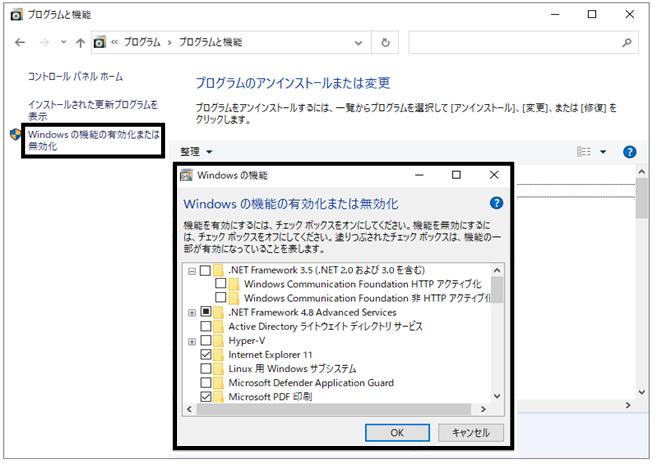Viewport: 657px width, 466px height.
Task: Click in the search box field
Action: click(x=515, y=42)
